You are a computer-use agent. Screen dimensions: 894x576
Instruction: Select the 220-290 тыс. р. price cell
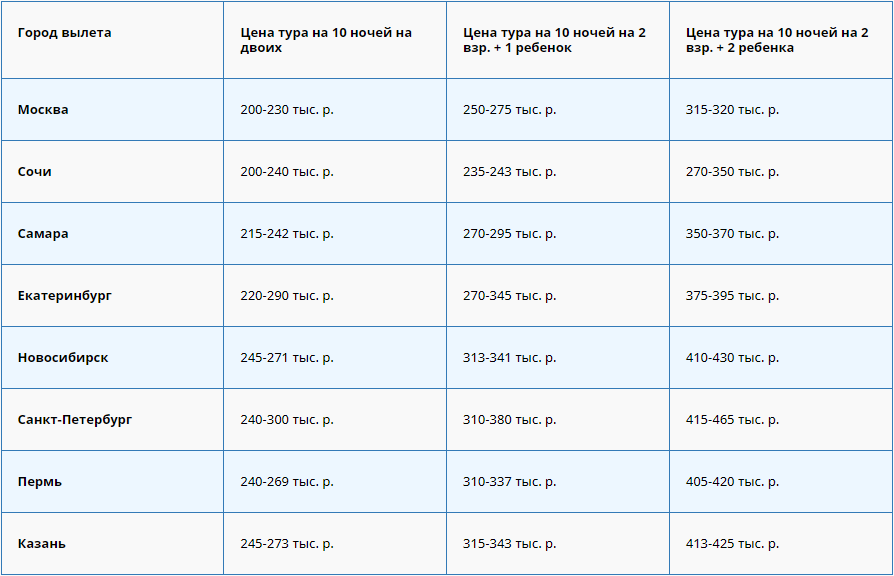[287, 296]
